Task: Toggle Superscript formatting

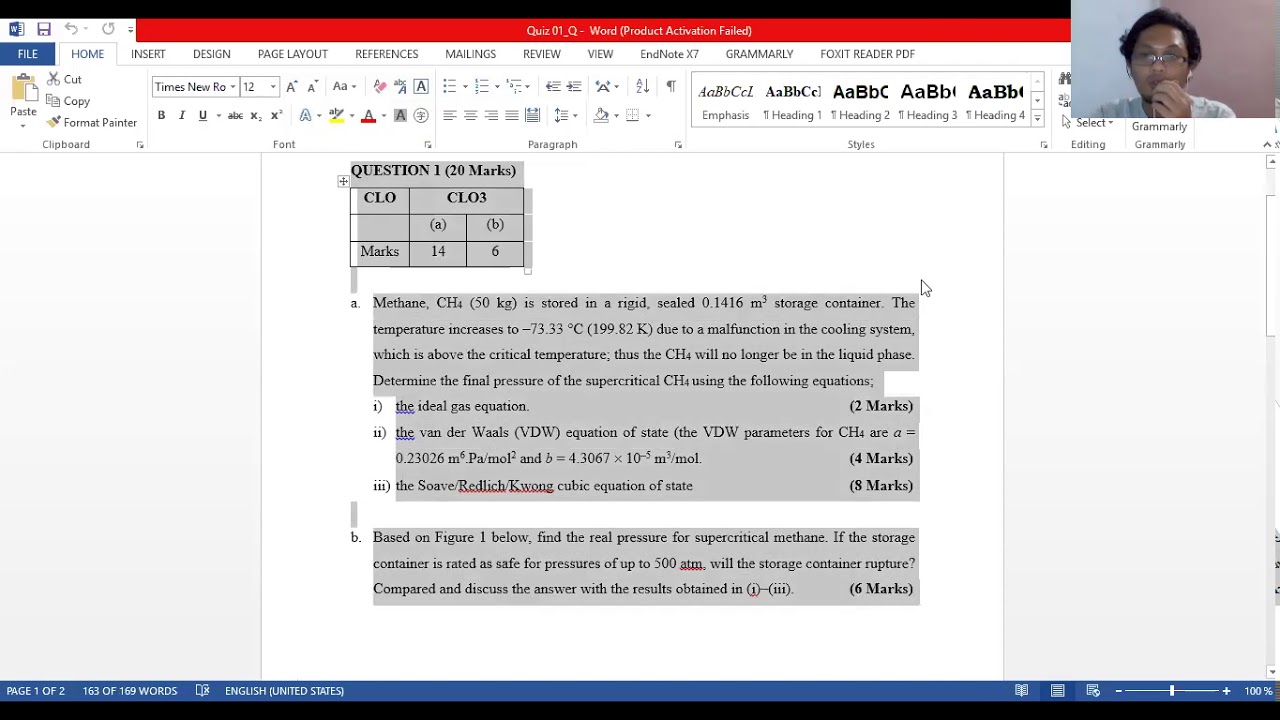Action: [x=277, y=116]
